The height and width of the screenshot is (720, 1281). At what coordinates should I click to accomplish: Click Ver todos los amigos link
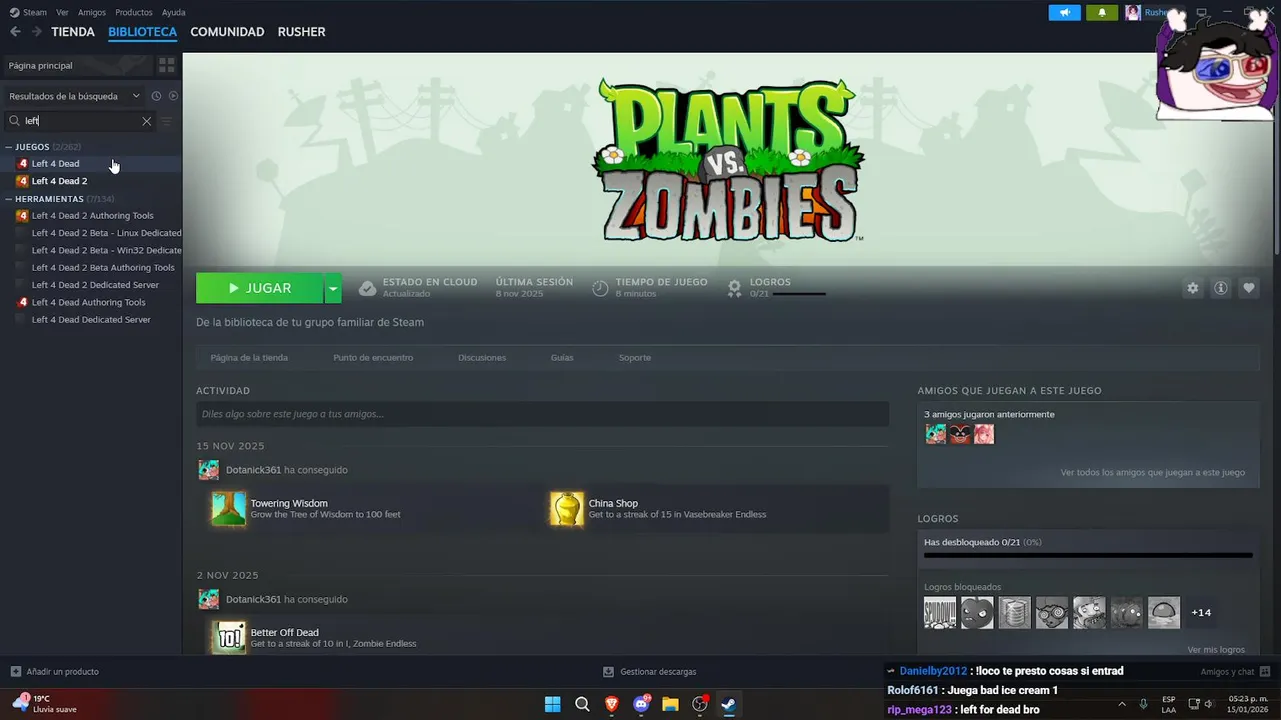pos(1152,473)
